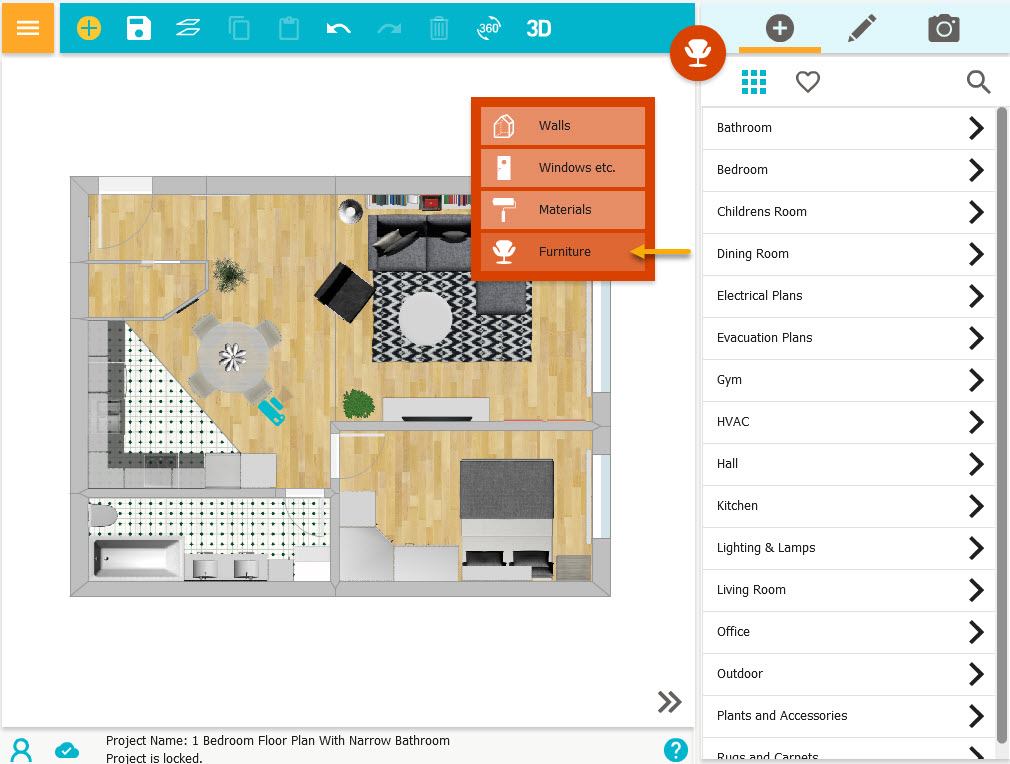Switch to 3D view mode
Screen dimensions: 1010x764
click(x=538, y=28)
